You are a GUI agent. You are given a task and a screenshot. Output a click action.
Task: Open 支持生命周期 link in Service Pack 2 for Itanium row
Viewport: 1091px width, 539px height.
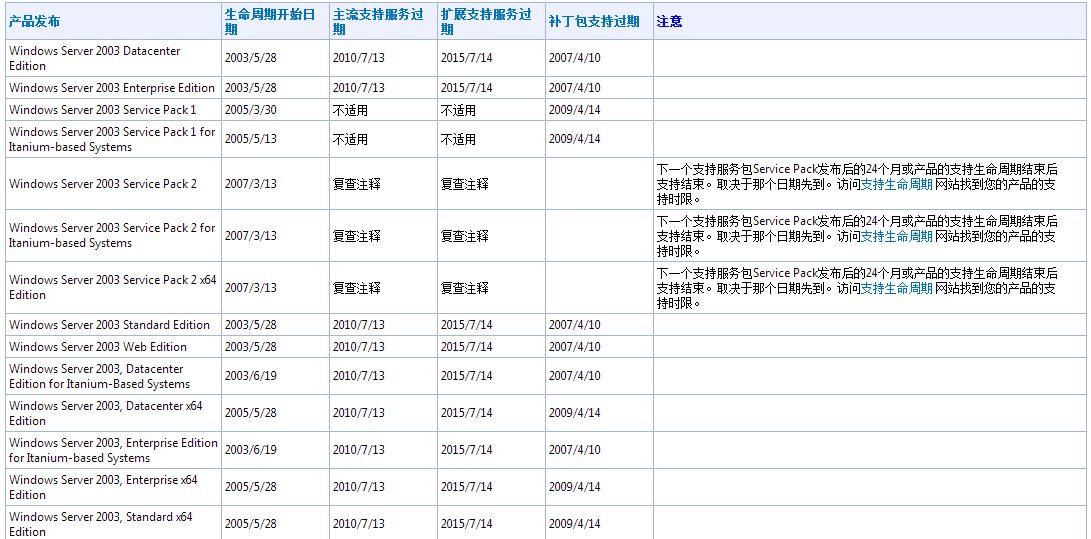[897, 236]
